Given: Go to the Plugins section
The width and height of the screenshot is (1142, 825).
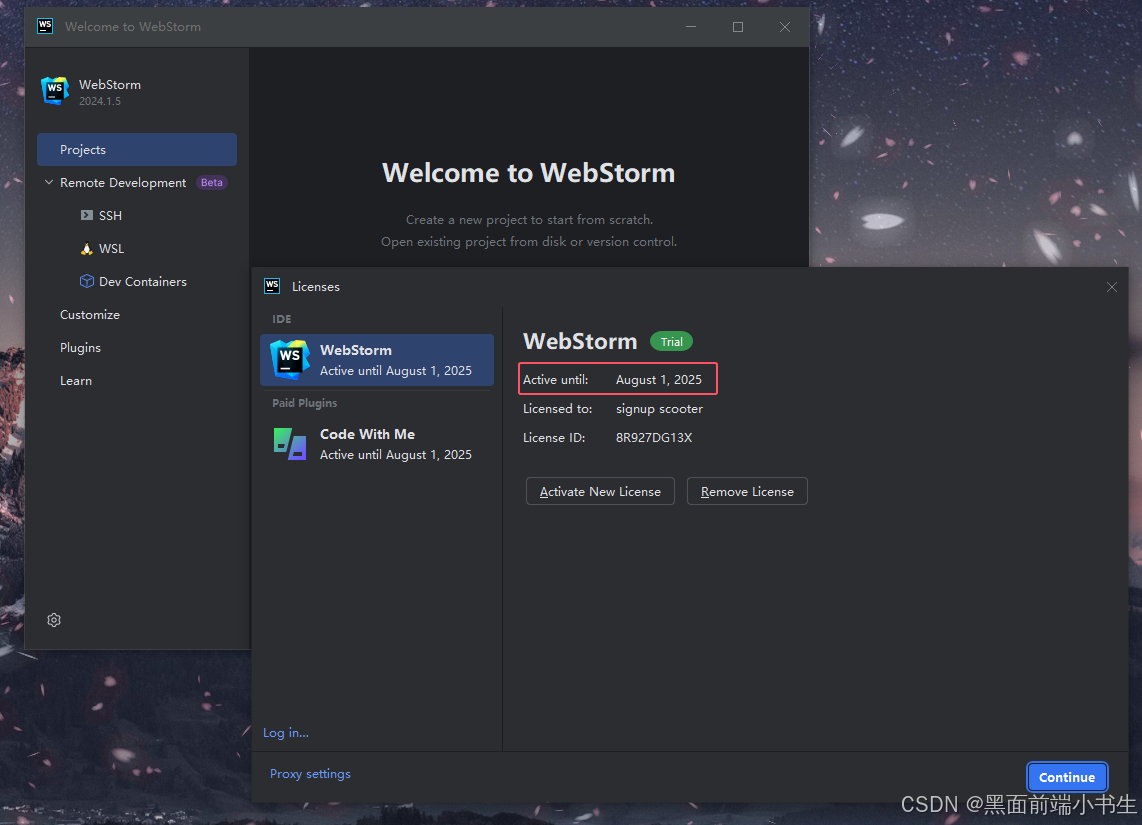Looking at the screenshot, I should click(80, 347).
